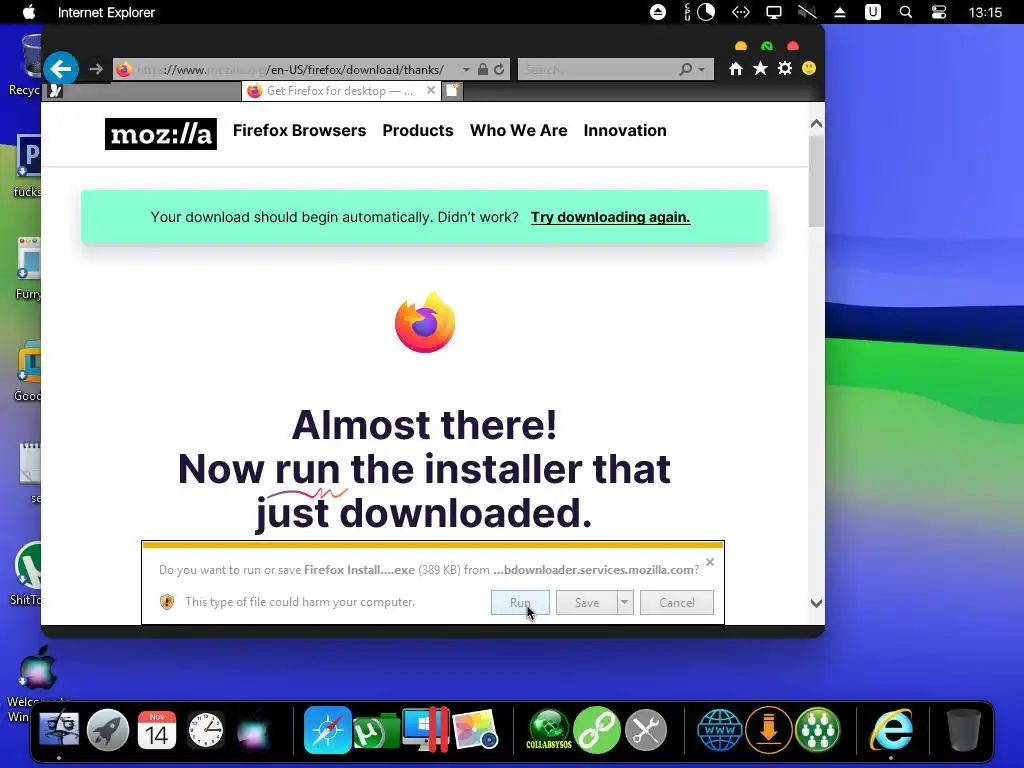Open the Tools gear icon
This screenshot has width=1024, height=768.
(x=784, y=69)
